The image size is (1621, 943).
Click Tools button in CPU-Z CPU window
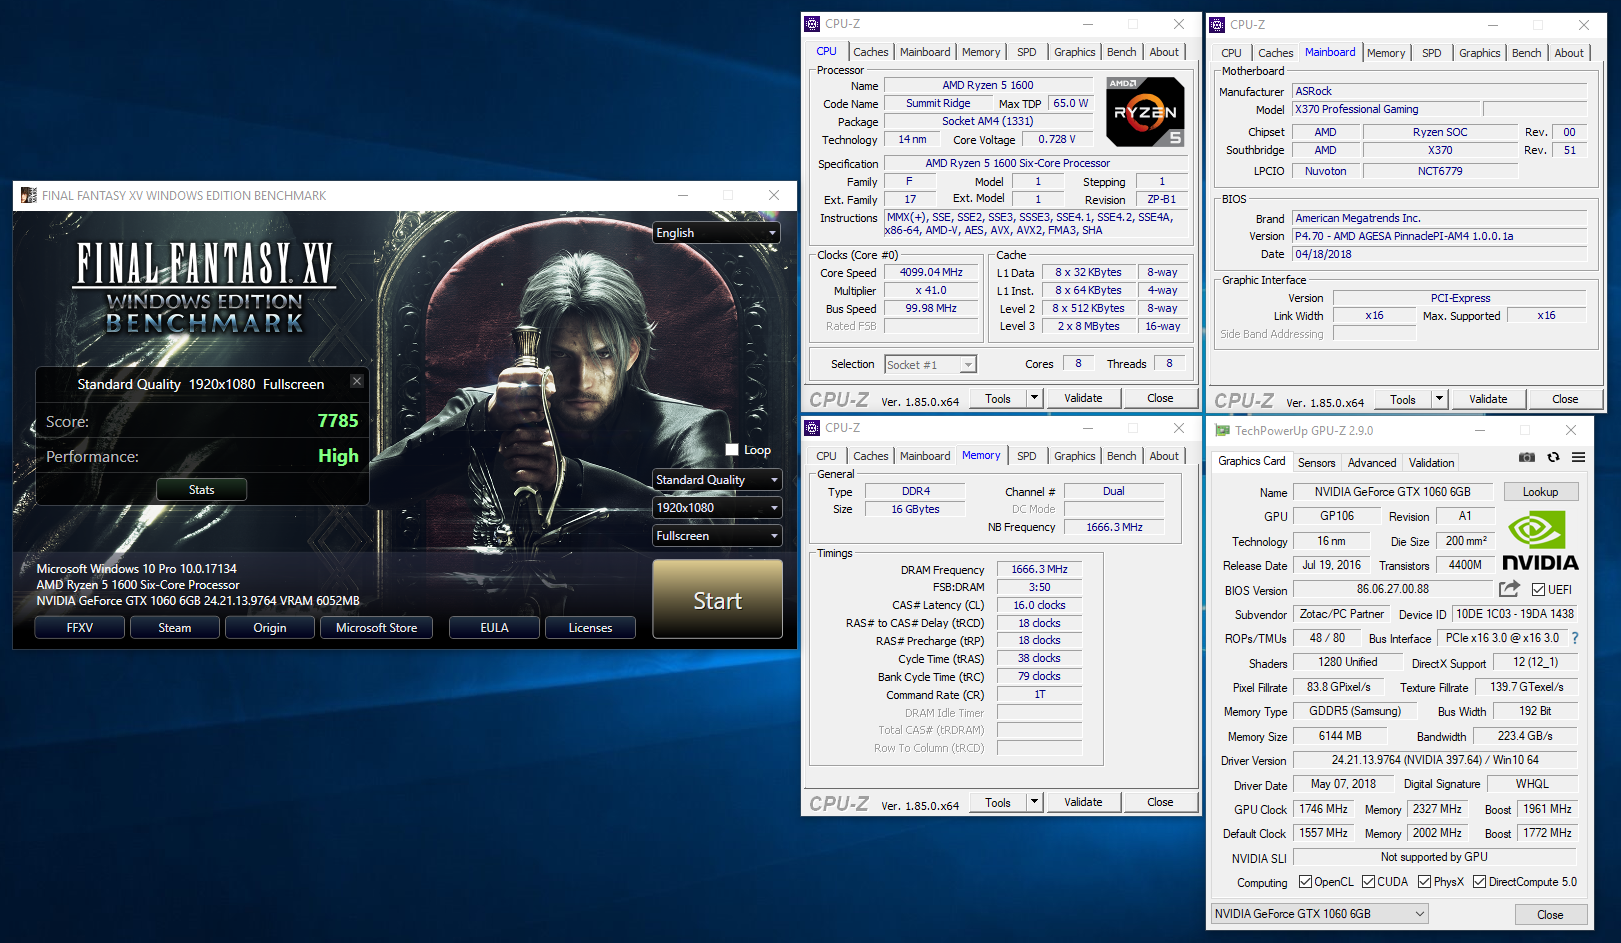[998, 398]
